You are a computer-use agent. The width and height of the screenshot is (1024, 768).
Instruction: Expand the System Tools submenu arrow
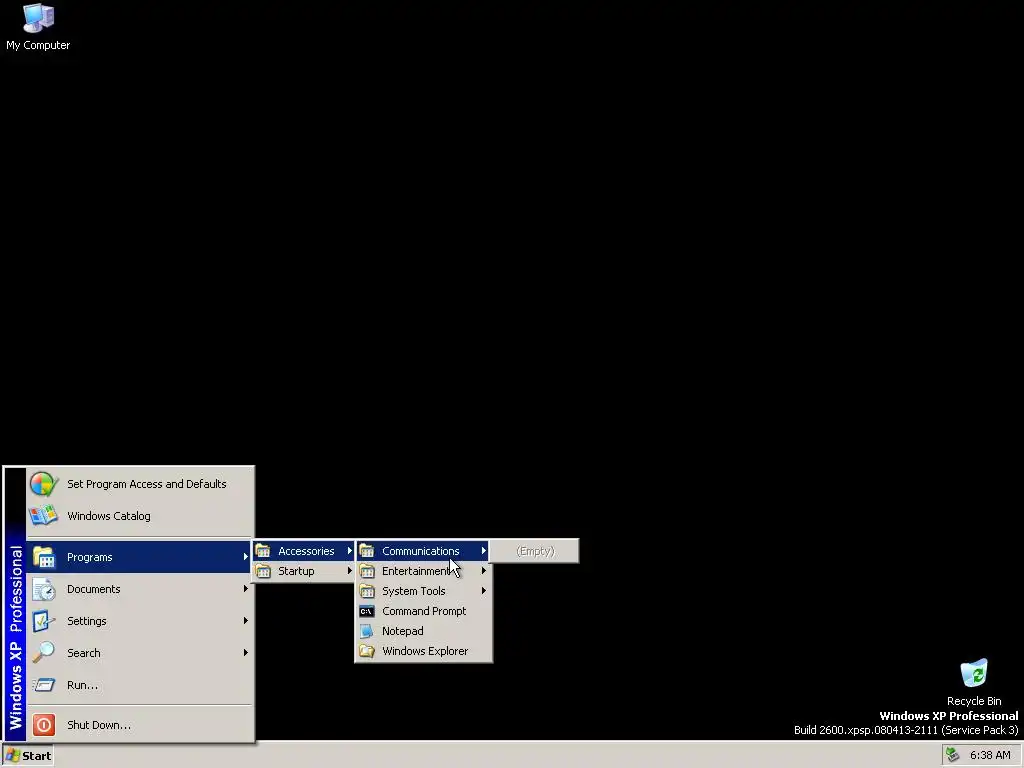(x=483, y=591)
